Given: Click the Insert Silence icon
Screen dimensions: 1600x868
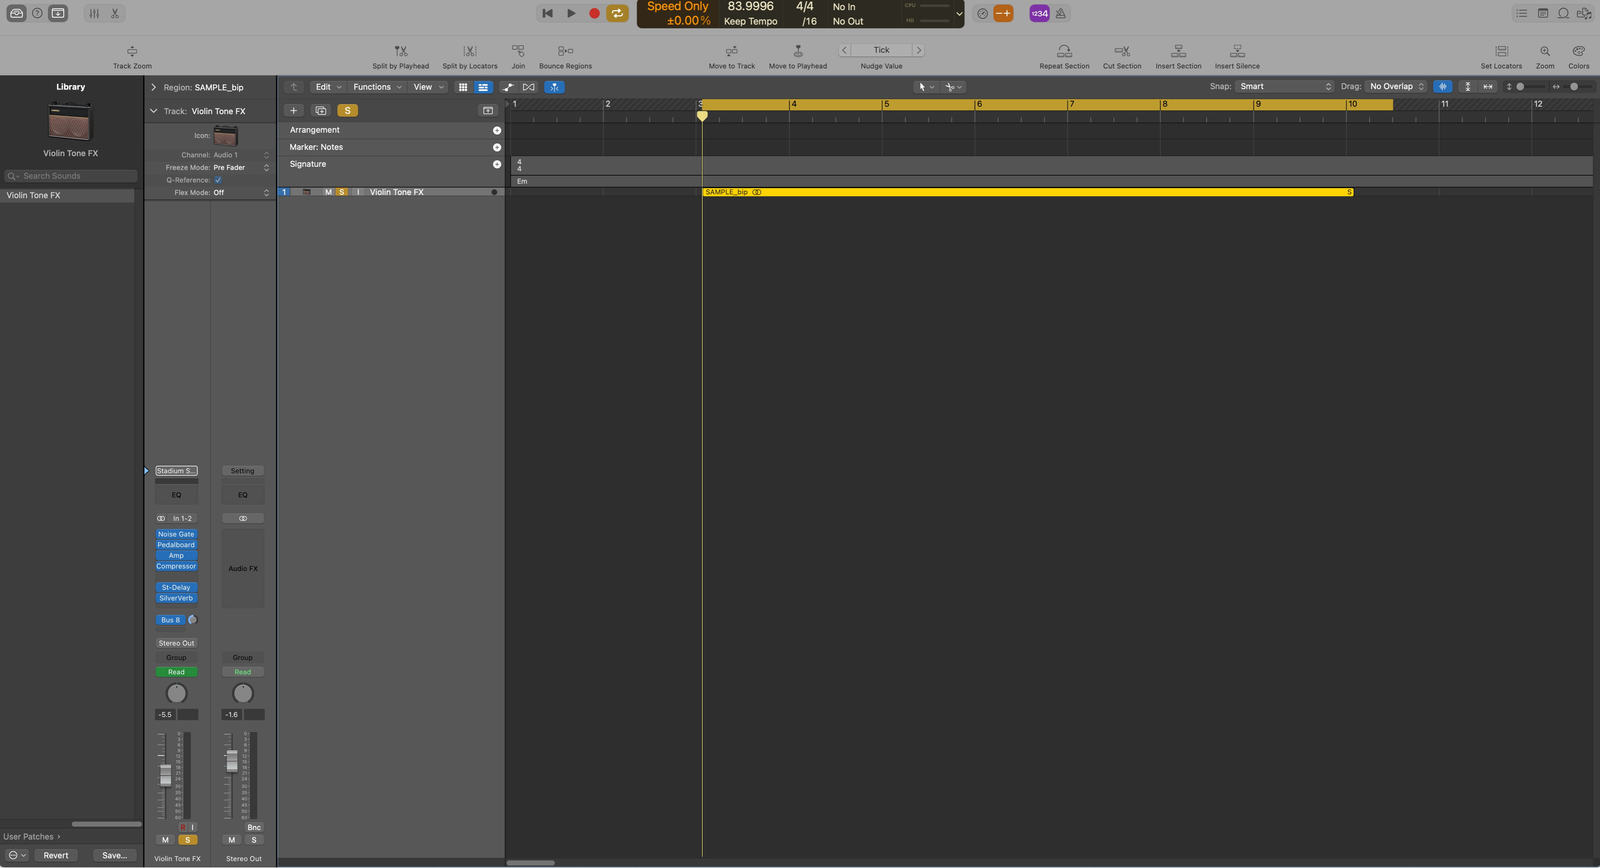Looking at the screenshot, I should click(1237, 51).
